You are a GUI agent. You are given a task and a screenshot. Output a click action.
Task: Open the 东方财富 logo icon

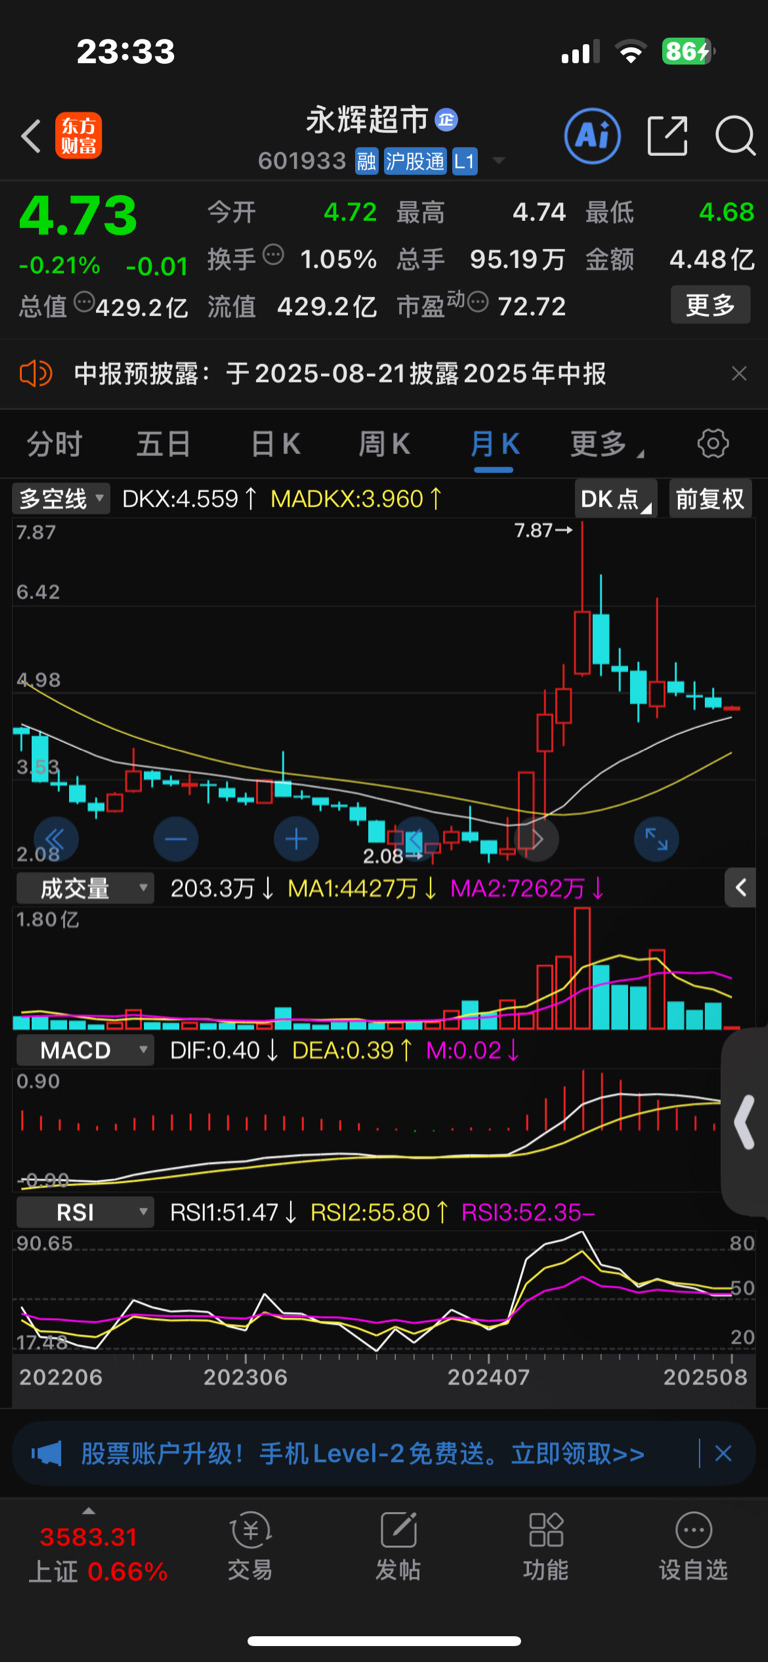click(x=79, y=136)
